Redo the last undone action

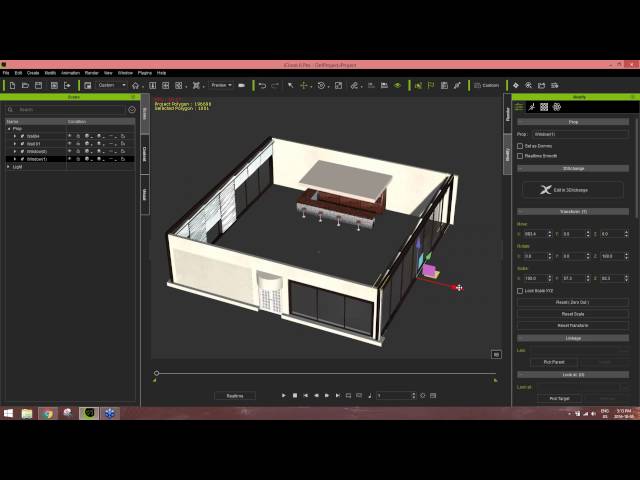click(275, 85)
